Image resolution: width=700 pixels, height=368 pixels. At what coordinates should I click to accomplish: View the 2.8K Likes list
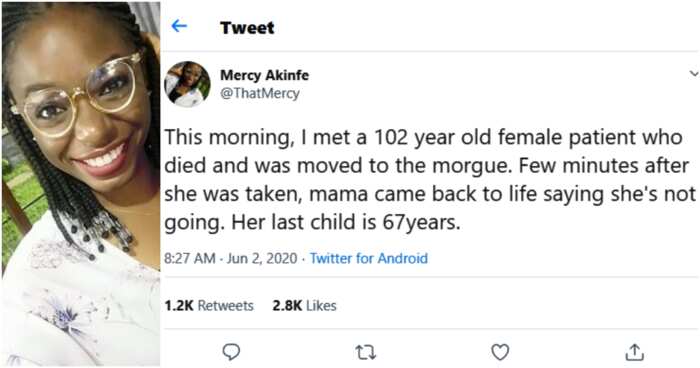tap(304, 305)
